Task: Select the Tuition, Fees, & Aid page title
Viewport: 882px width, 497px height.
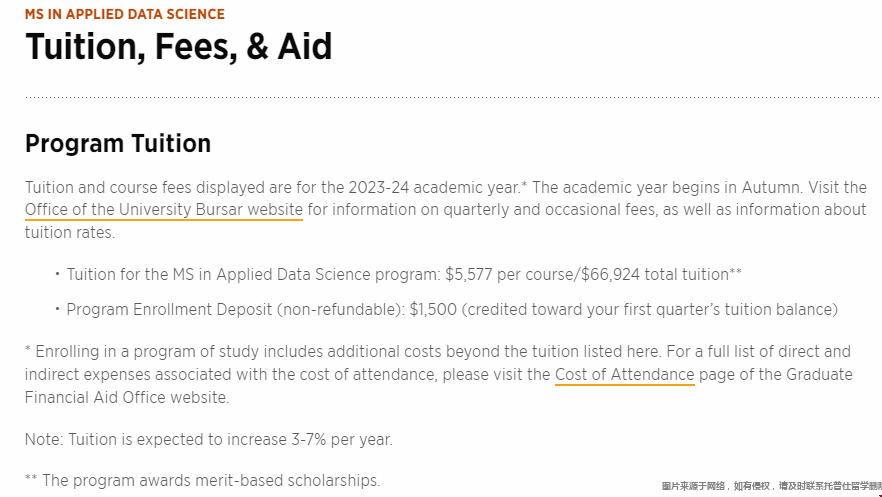Action: point(178,46)
